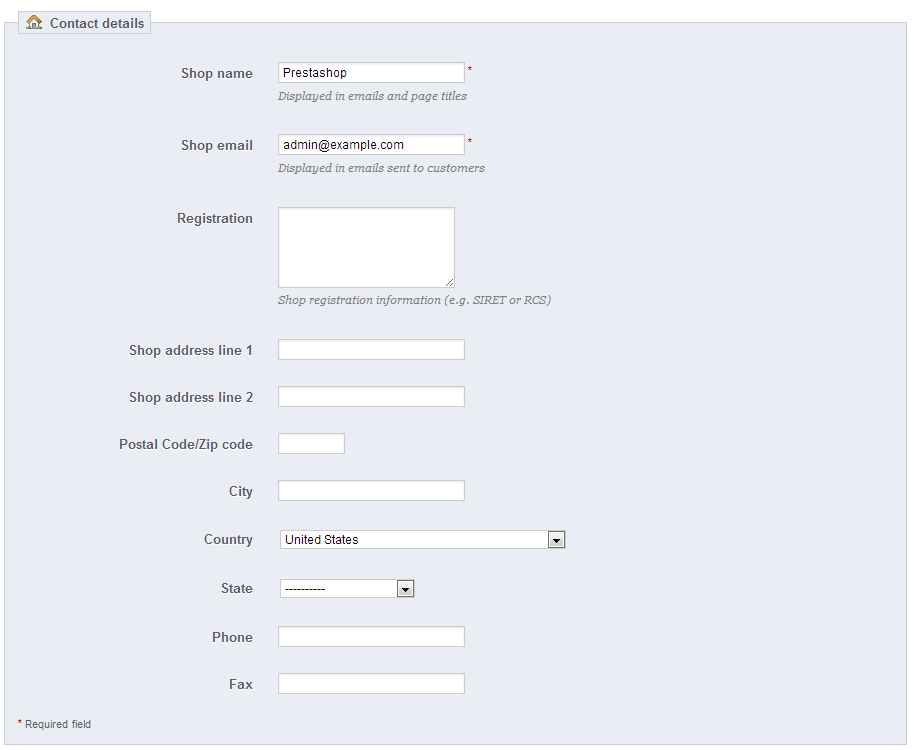Image resolution: width=914 pixels, height=750 pixels.
Task: Click the State field label
Action: [237, 588]
